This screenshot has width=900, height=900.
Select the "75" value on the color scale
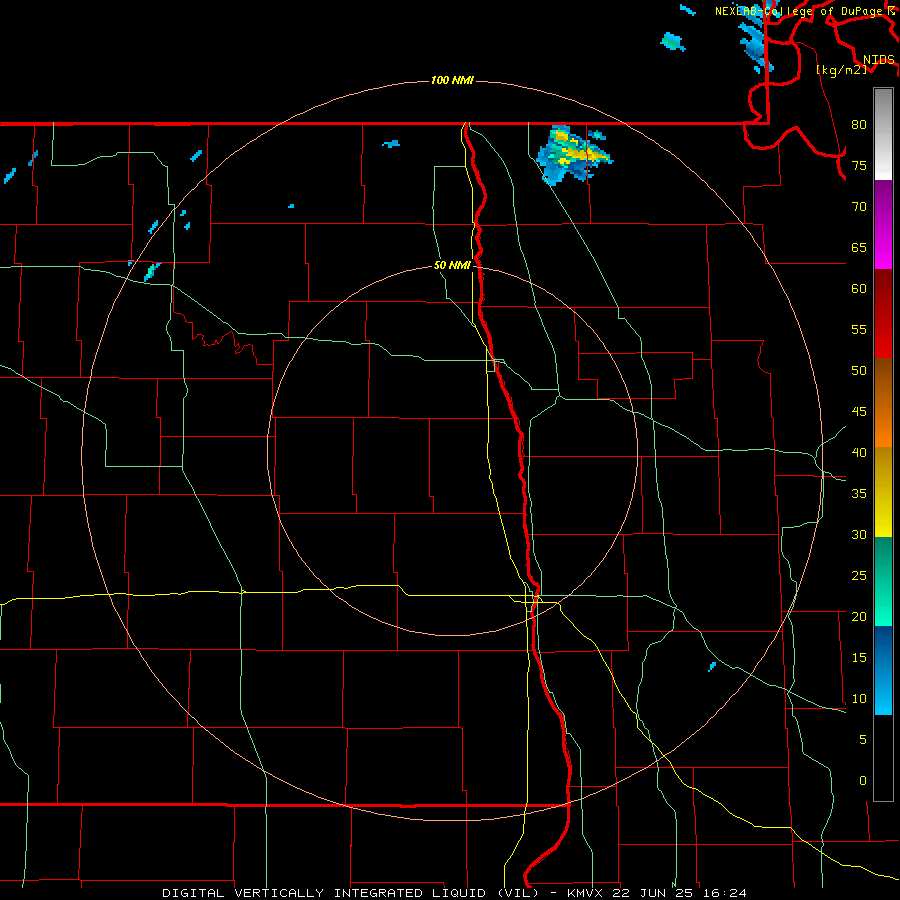tap(859, 166)
